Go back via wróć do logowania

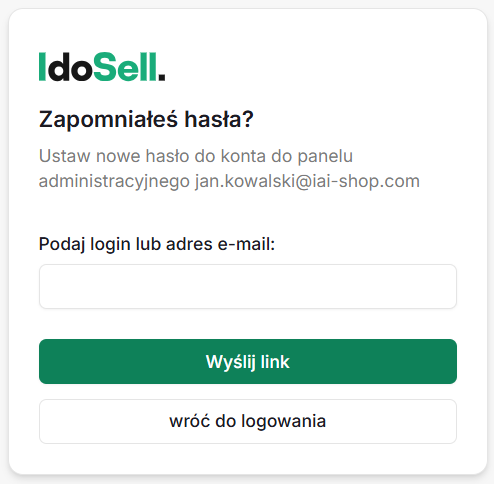coord(248,421)
